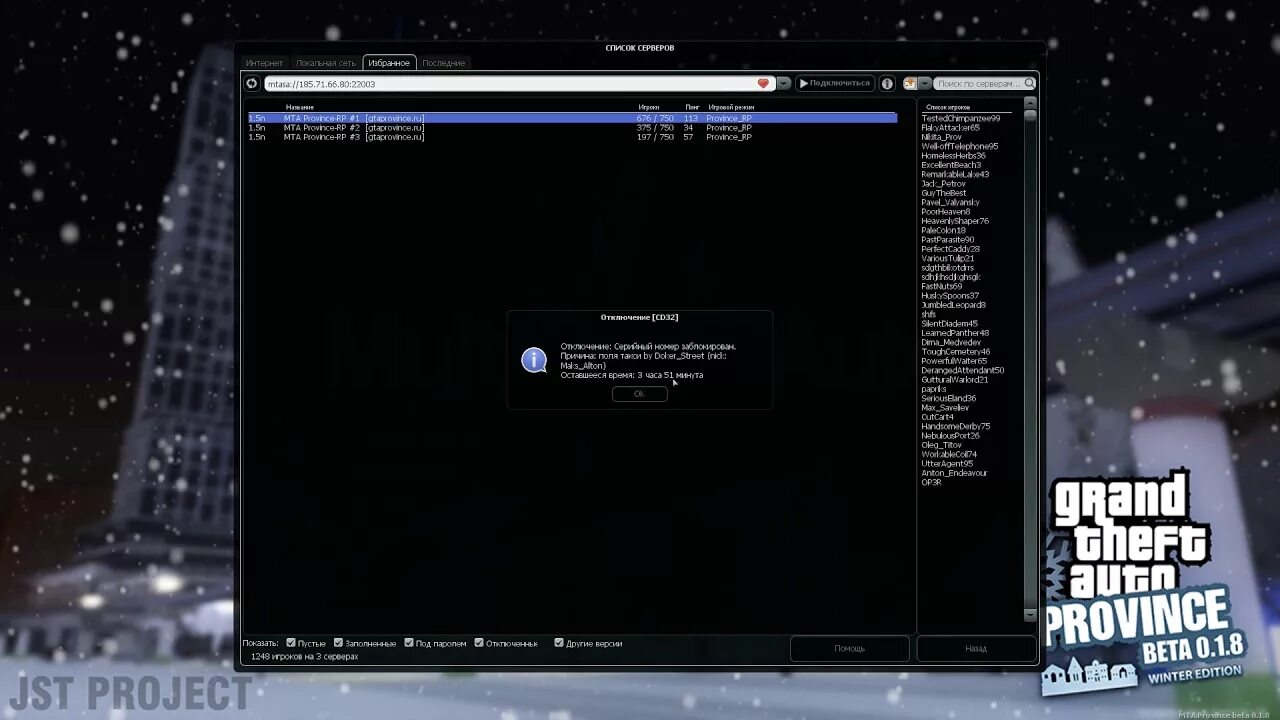Click player HuskySpoons37
Viewport: 1280px width, 720px height.
(950, 296)
